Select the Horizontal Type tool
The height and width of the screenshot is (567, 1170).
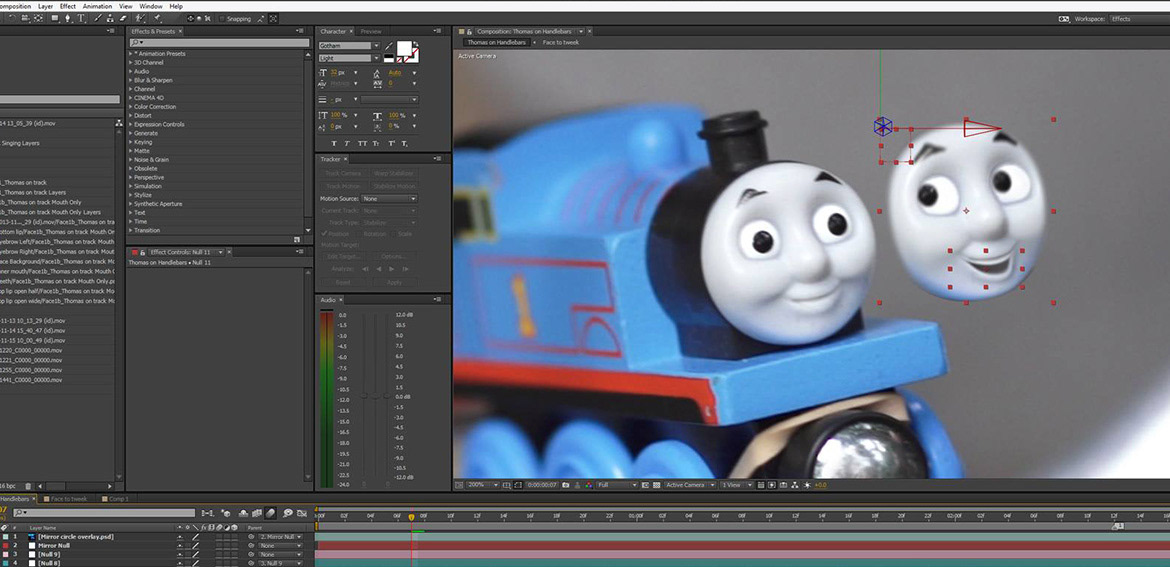81,18
